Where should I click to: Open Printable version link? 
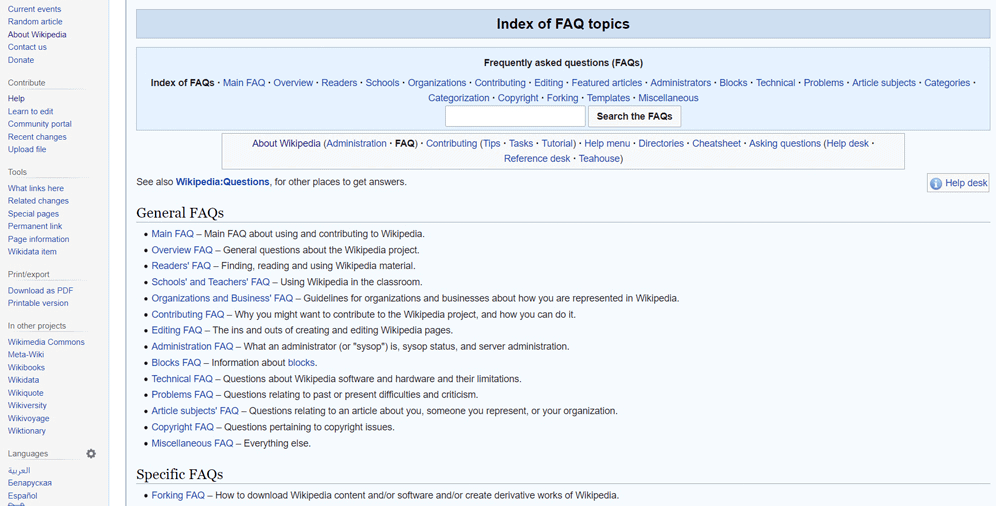38,303
